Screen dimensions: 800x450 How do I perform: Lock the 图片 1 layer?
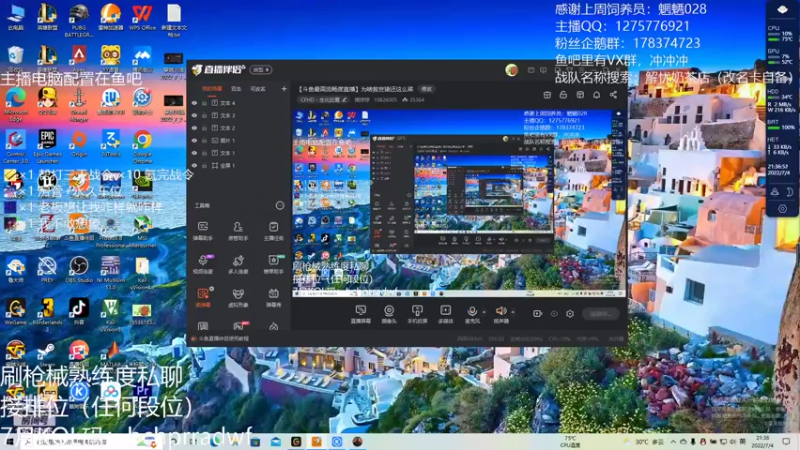(x=205, y=140)
